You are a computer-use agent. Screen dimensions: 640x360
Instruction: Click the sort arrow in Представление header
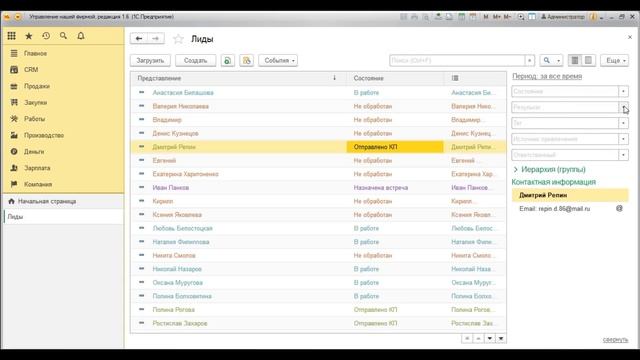coord(334,78)
